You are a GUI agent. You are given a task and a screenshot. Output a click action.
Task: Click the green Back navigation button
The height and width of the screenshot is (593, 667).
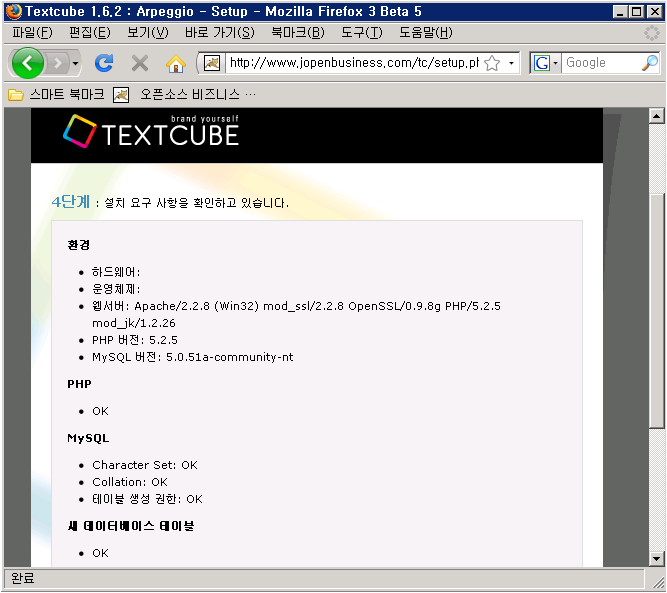28,63
